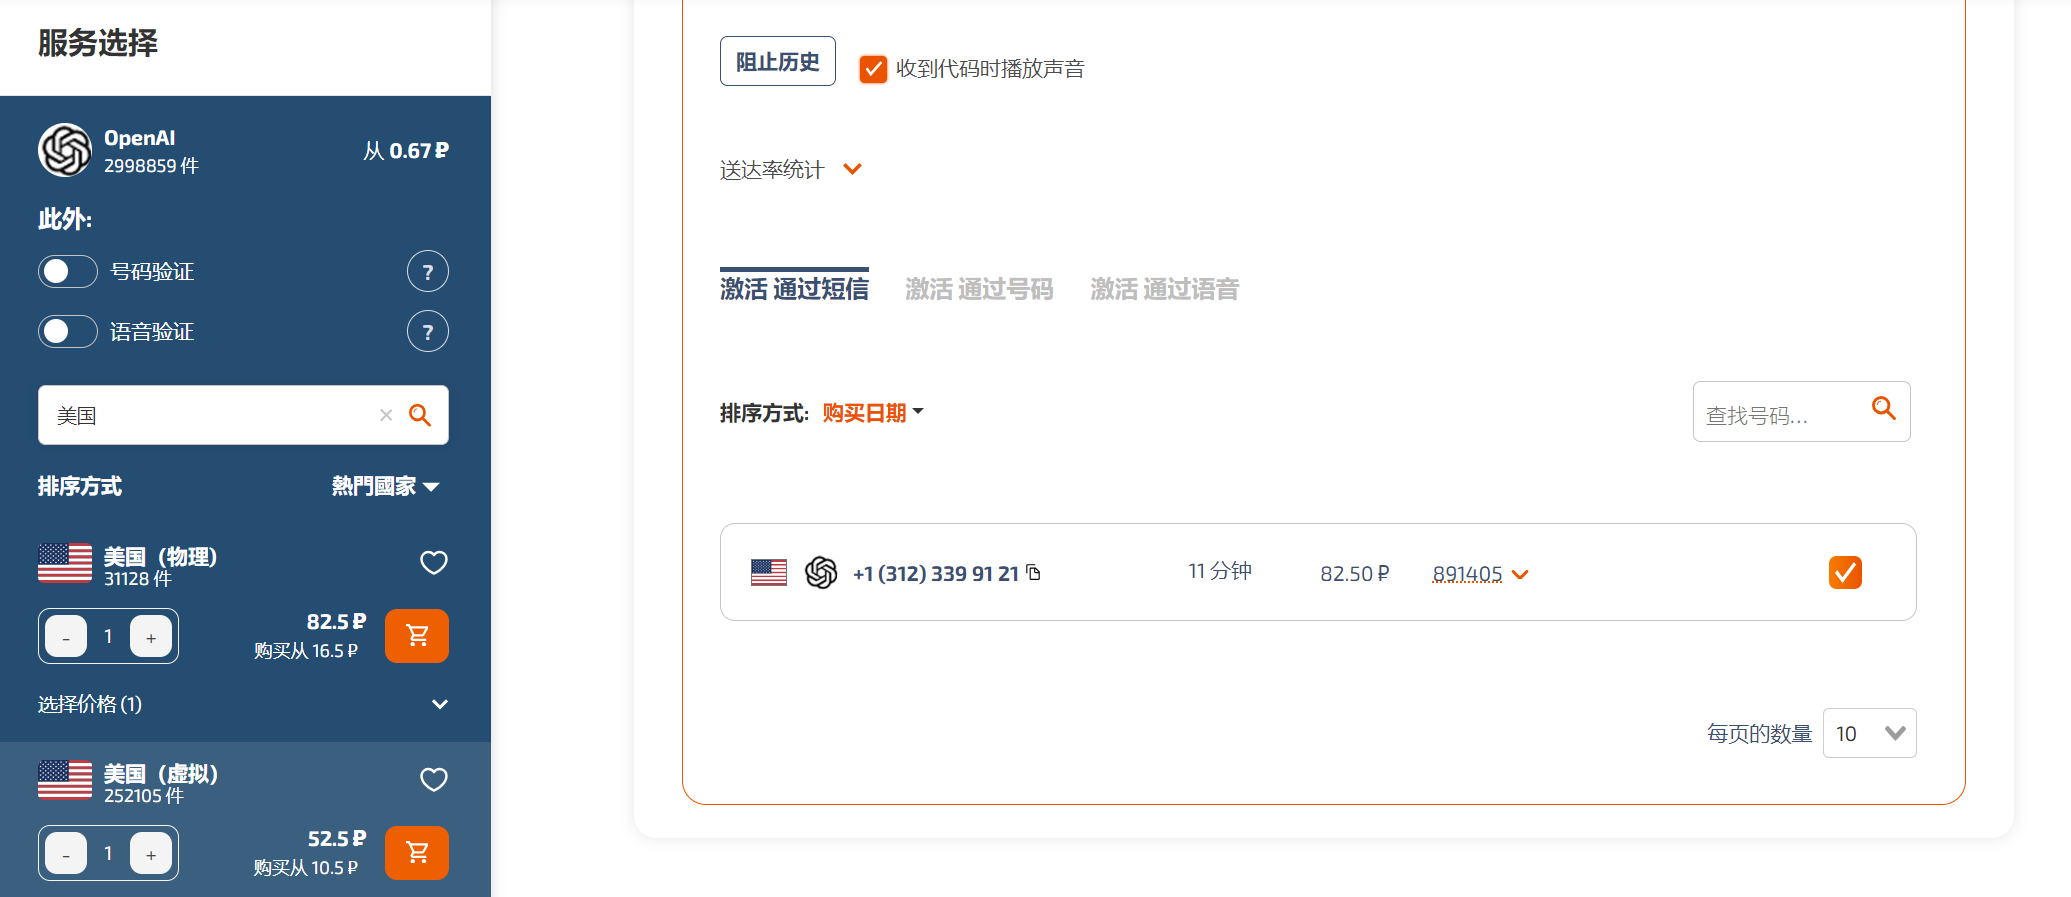Image resolution: width=2071 pixels, height=897 pixels.
Task: Expand 送达率统计 section
Action: (790, 170)
